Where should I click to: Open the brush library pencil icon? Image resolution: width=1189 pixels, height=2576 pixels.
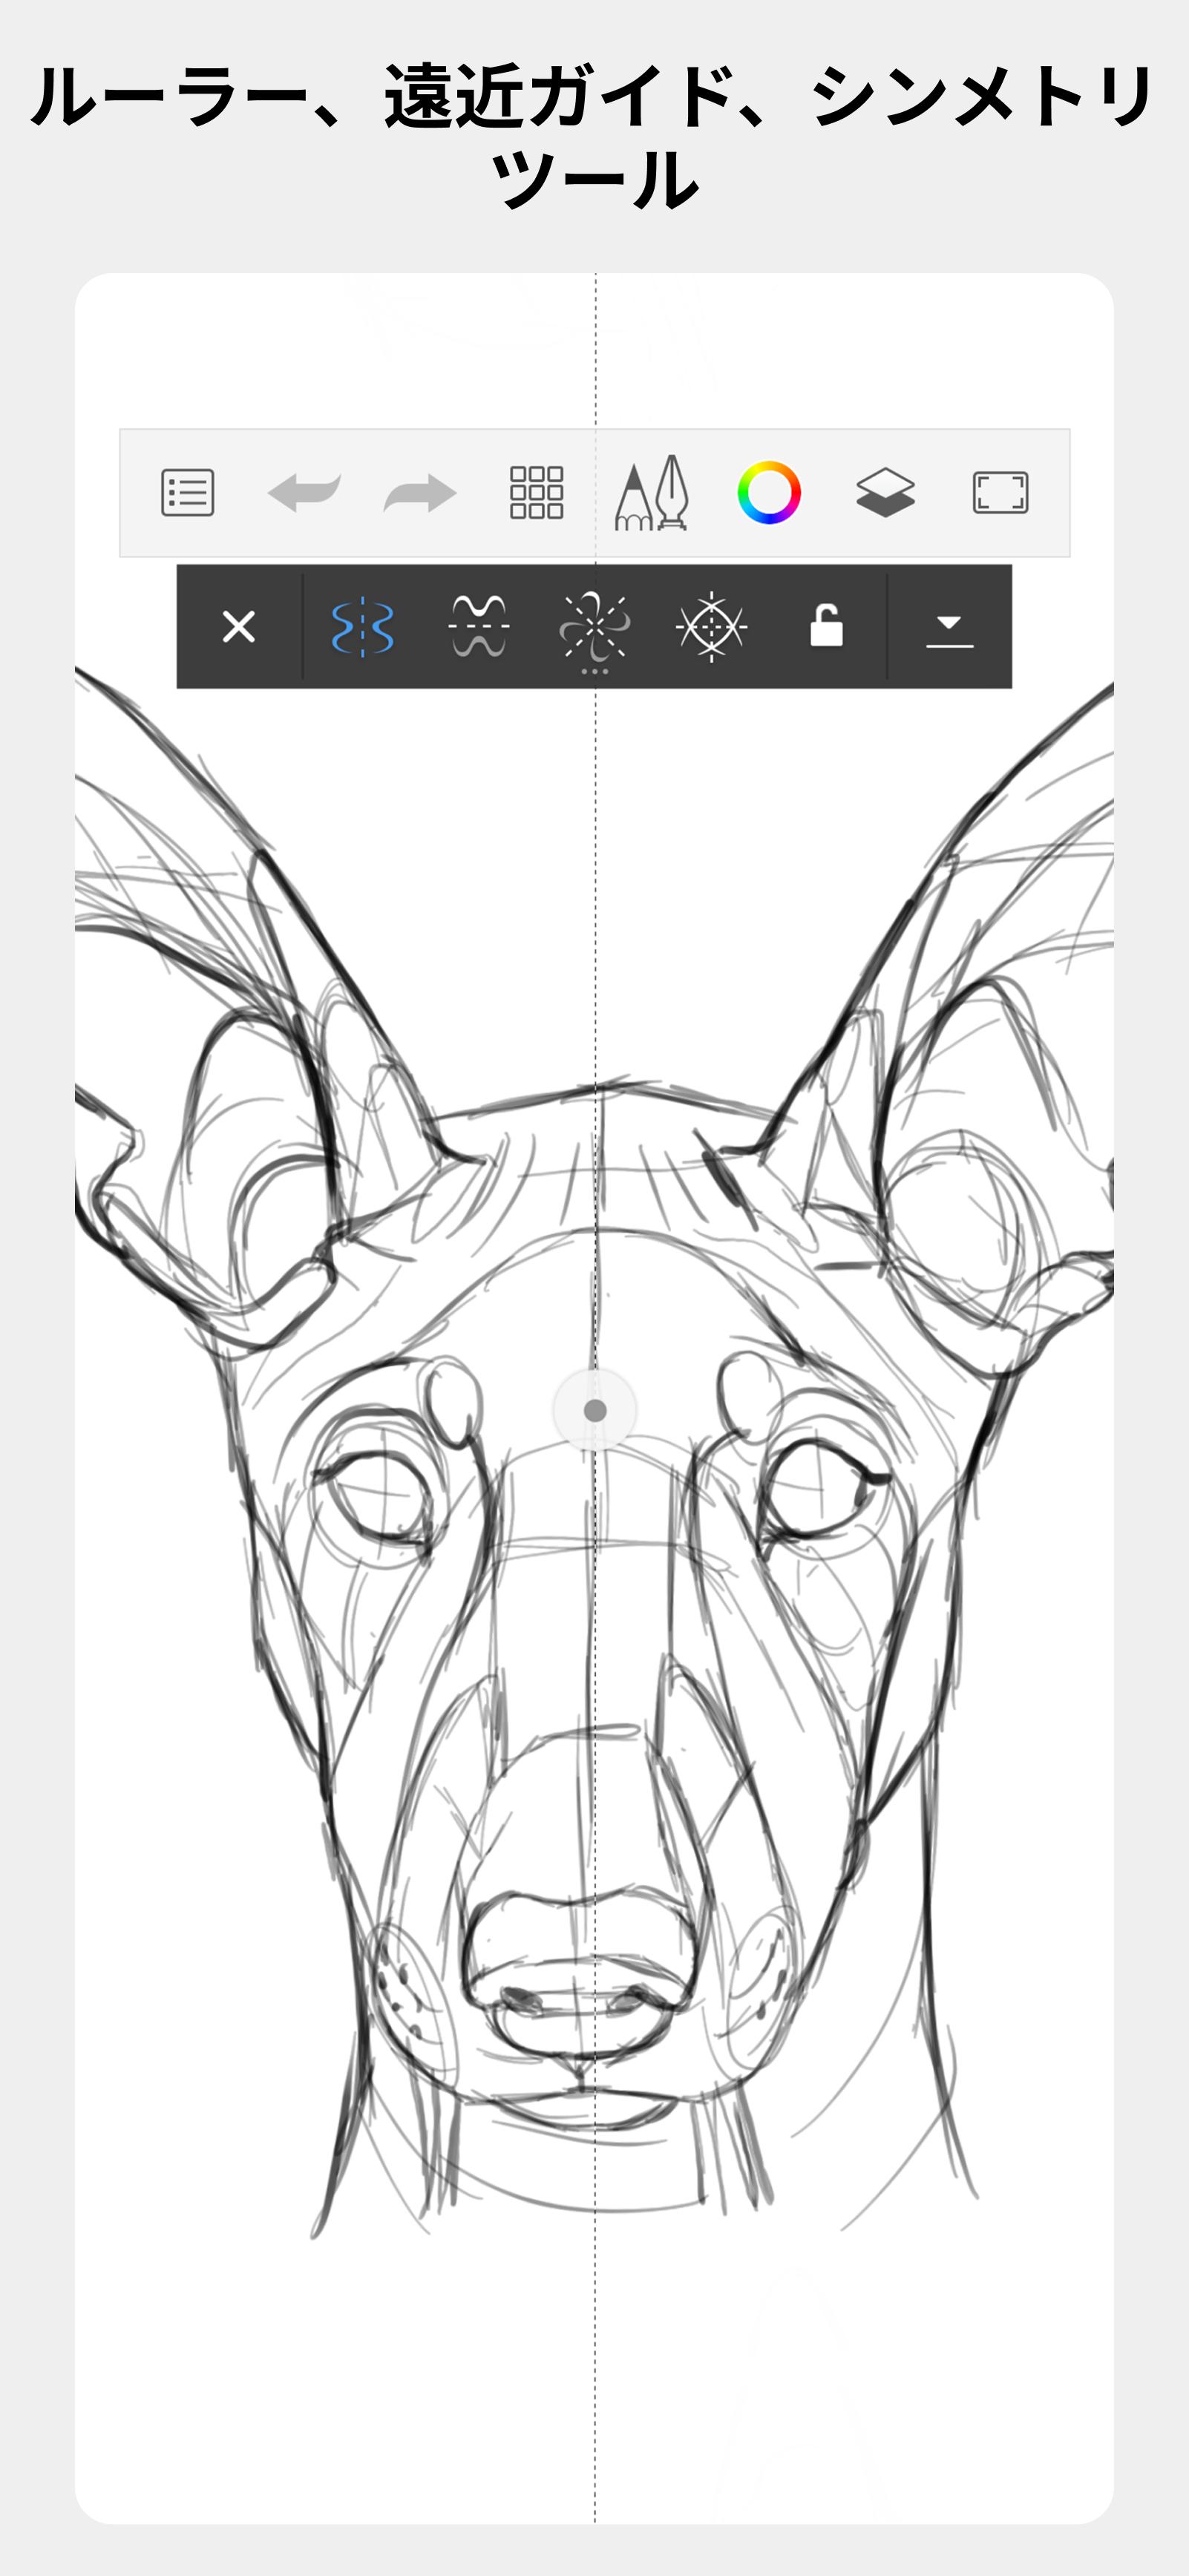(x=652, y=493)
